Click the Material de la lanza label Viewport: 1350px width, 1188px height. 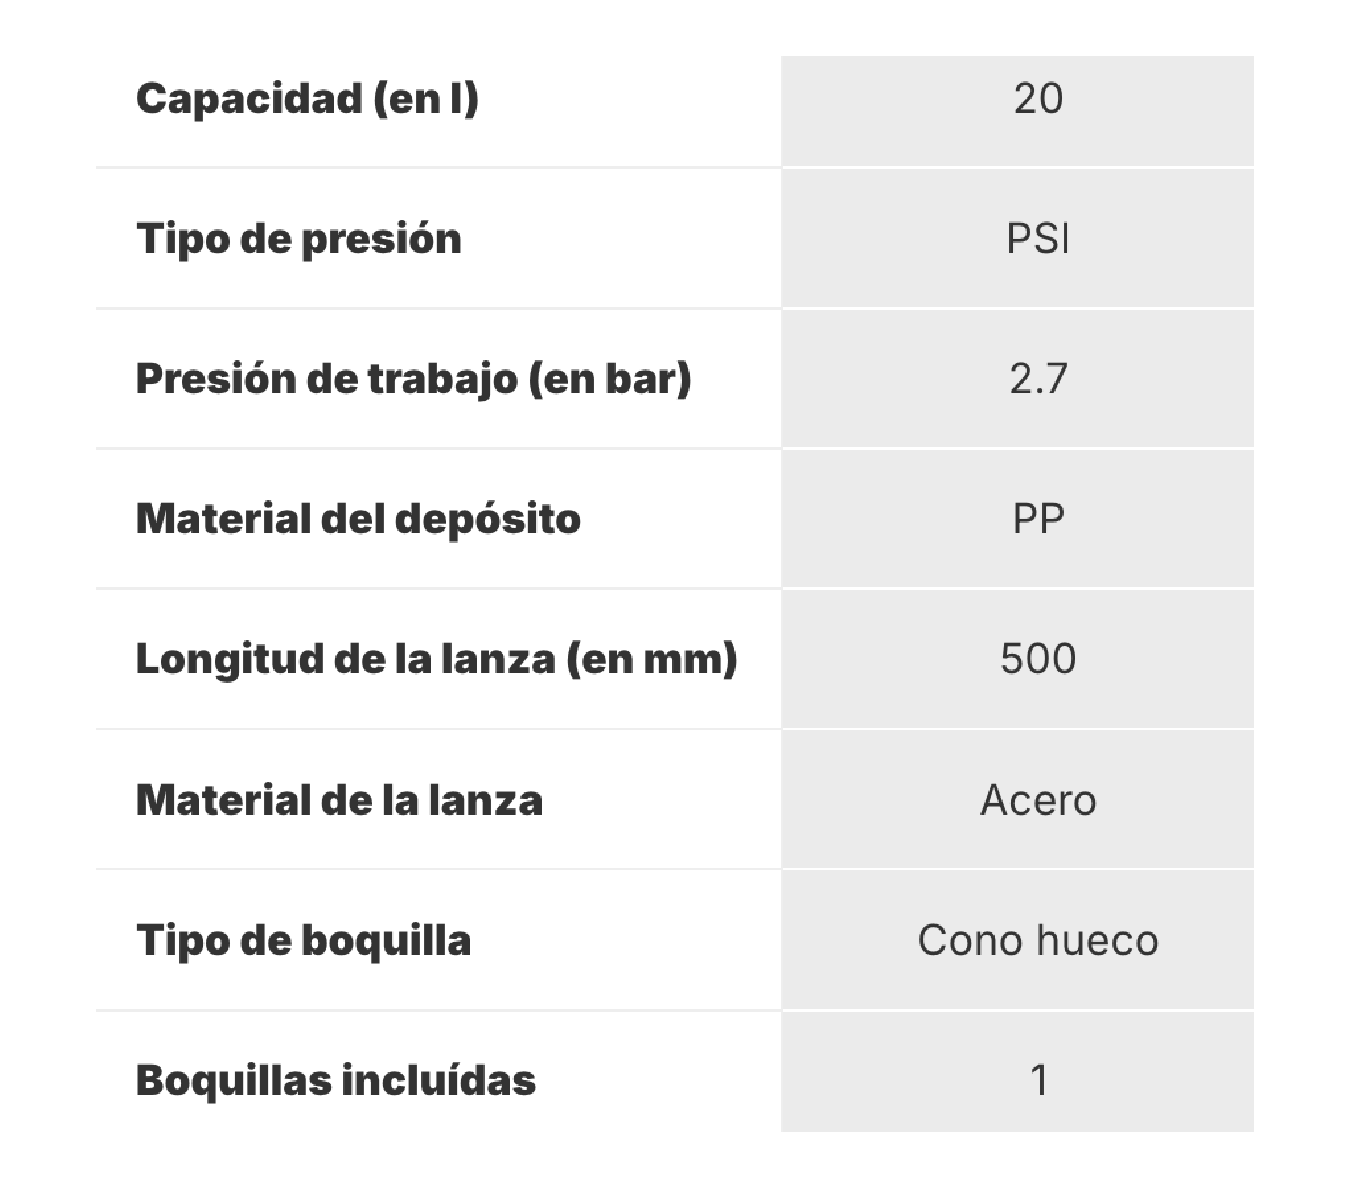(339, 800)
